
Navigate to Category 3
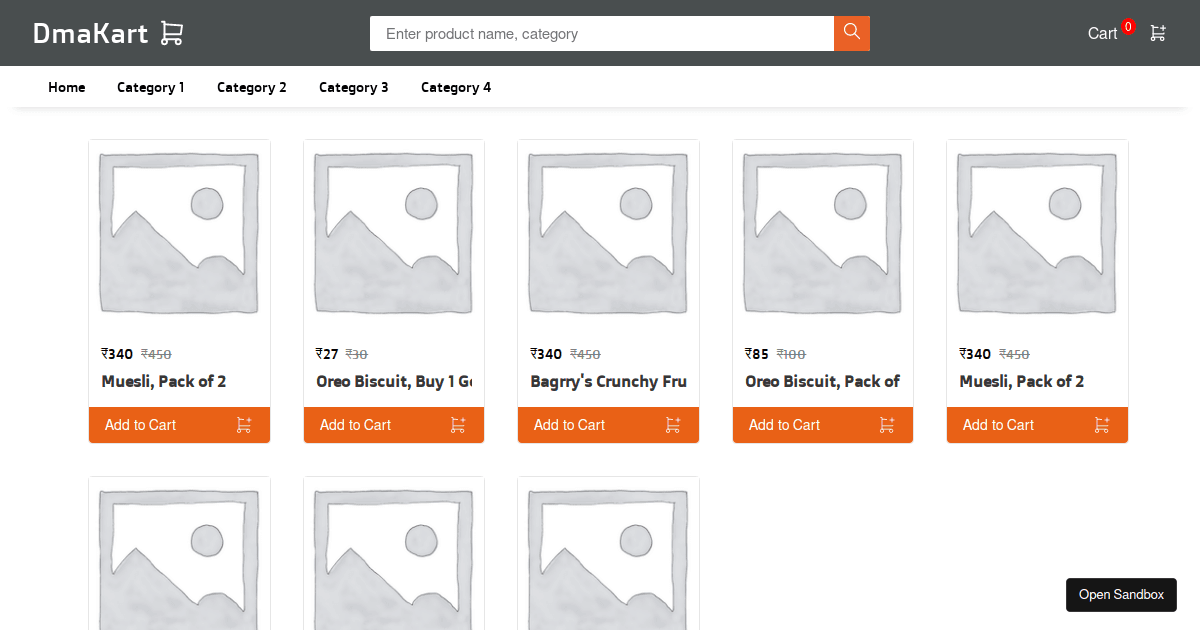[x=354, y=87]
